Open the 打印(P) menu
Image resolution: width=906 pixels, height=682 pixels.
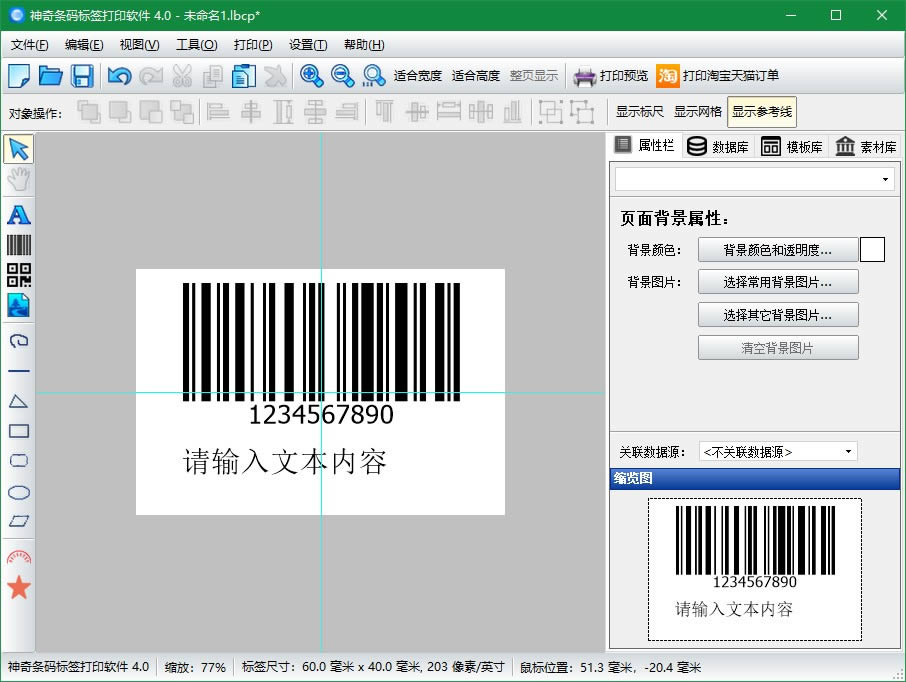point(253,45)
